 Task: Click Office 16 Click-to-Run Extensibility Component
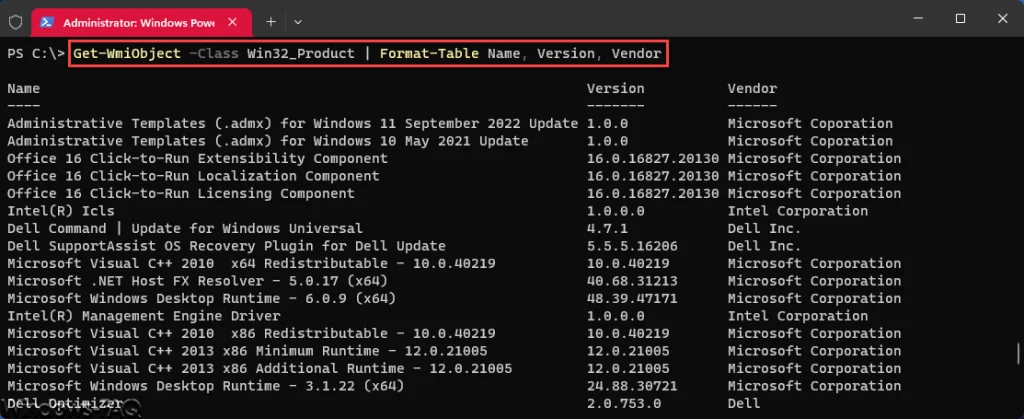(x=197, y=159)
